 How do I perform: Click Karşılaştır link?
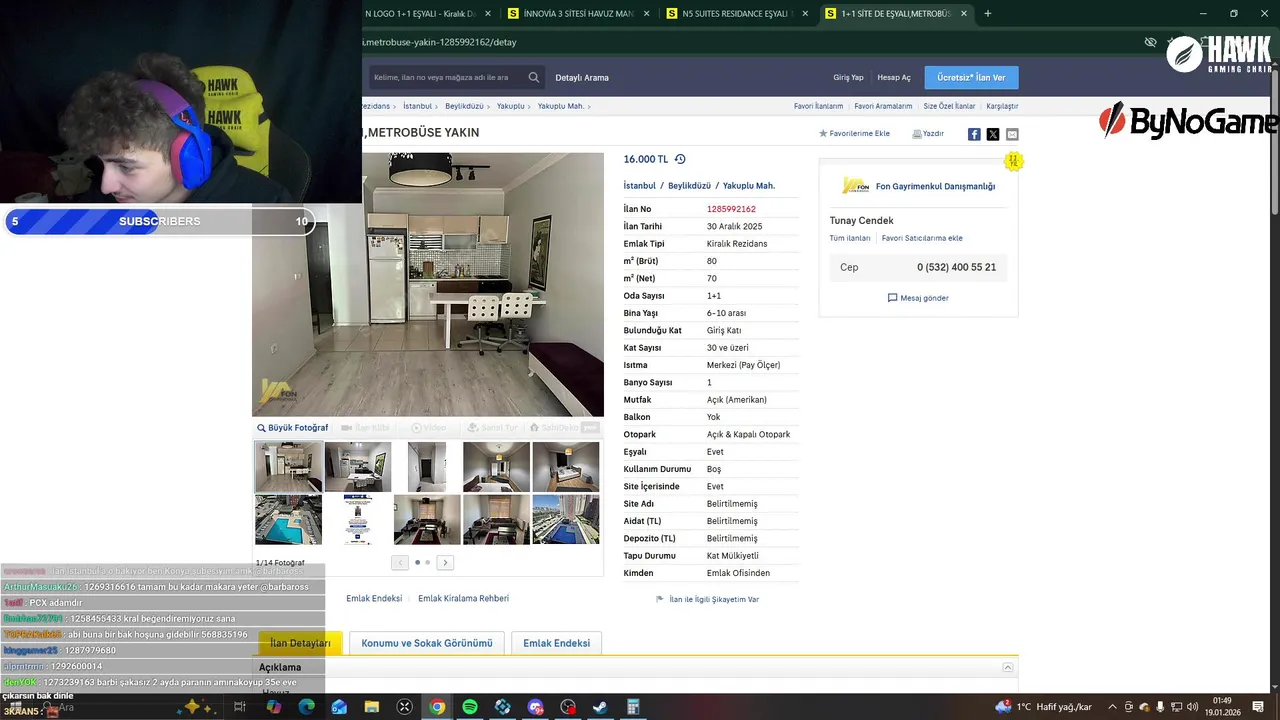(1002, 106)
